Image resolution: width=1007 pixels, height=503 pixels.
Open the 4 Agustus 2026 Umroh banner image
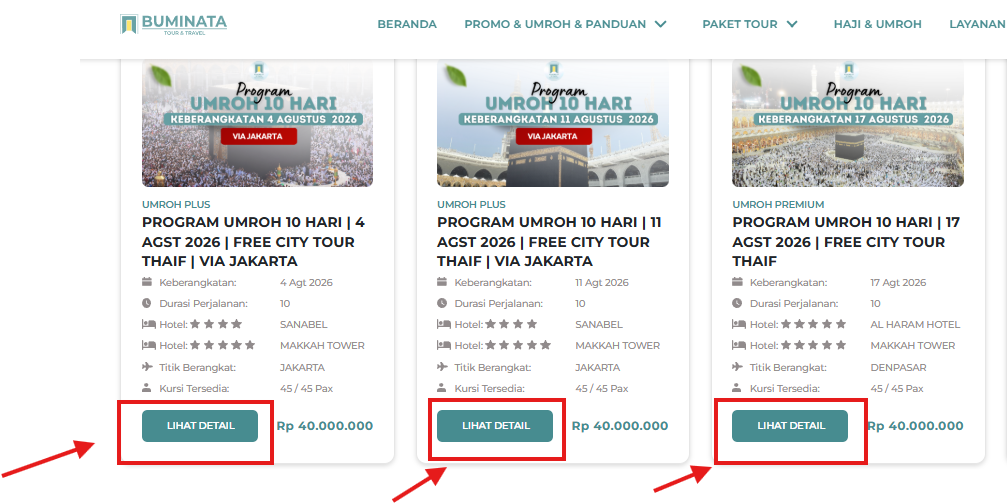258,124
